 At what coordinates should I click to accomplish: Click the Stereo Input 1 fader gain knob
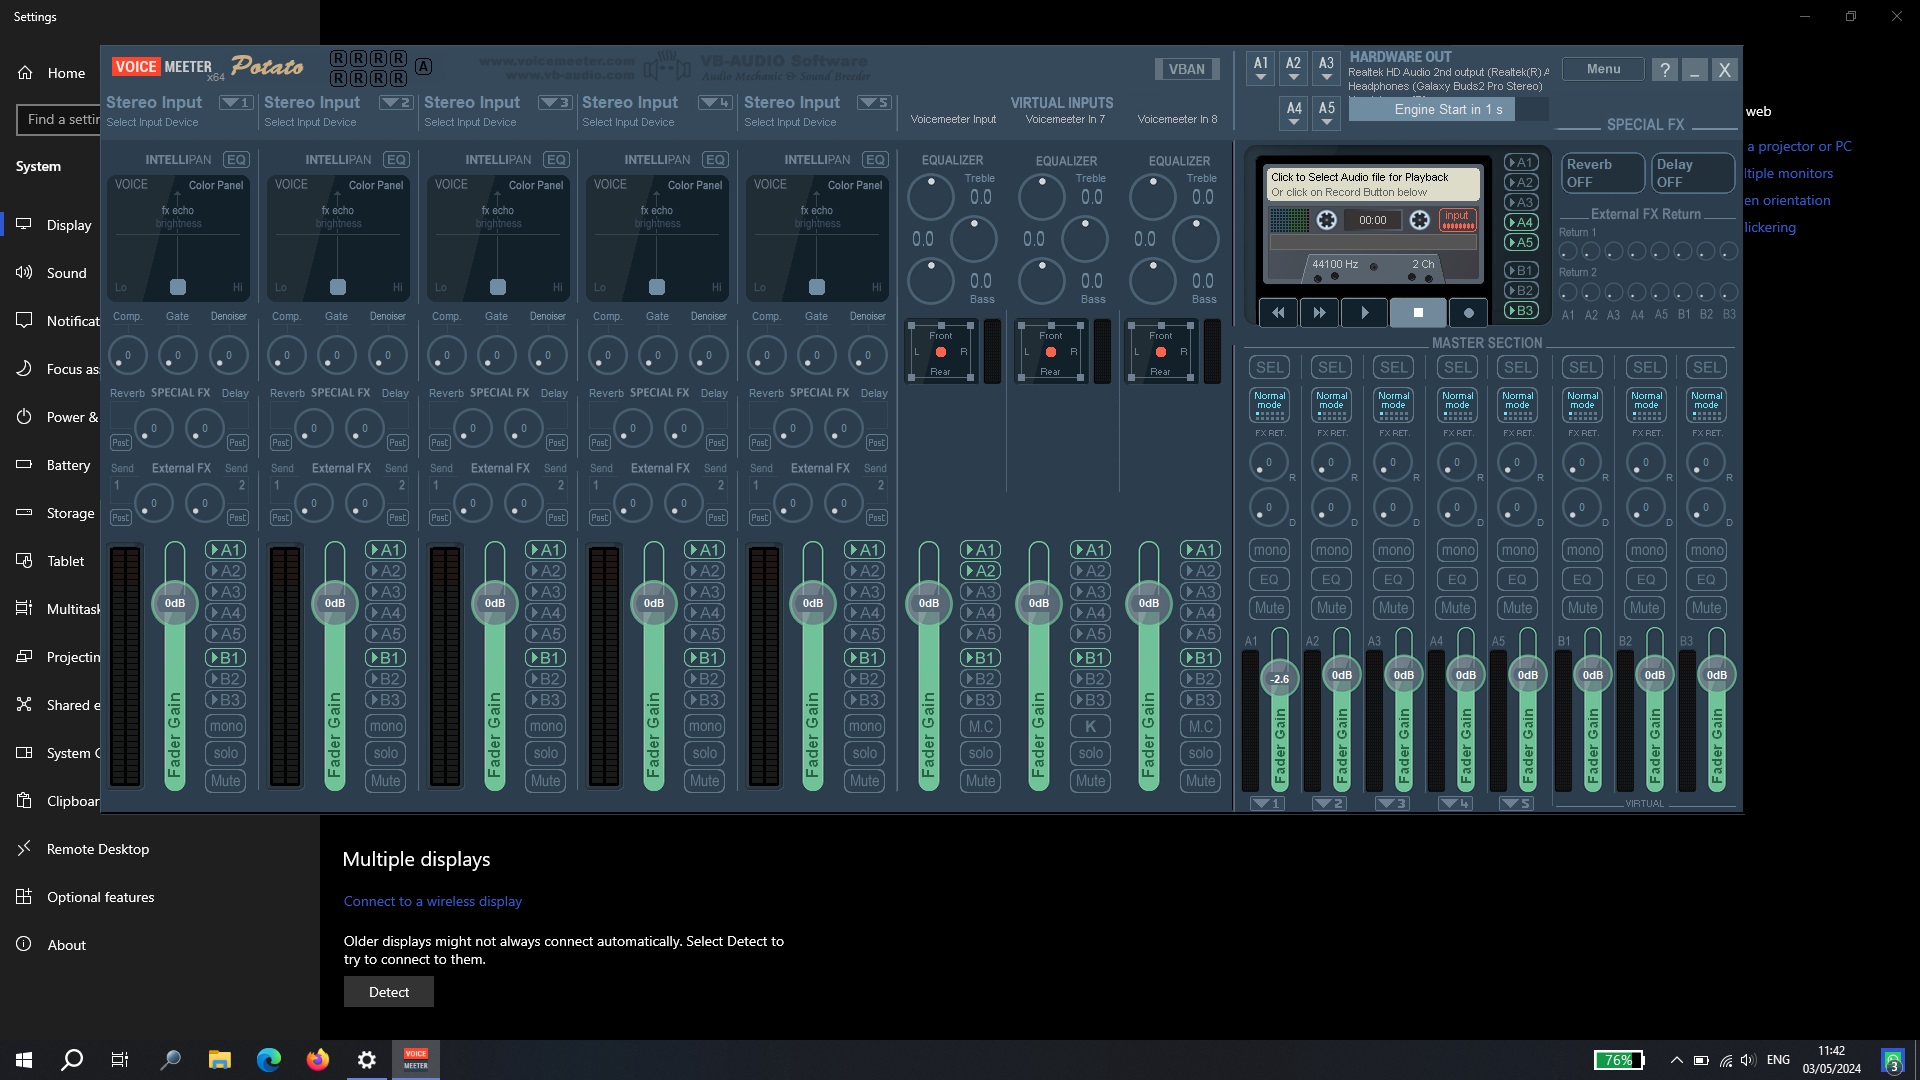pos(175,603)
